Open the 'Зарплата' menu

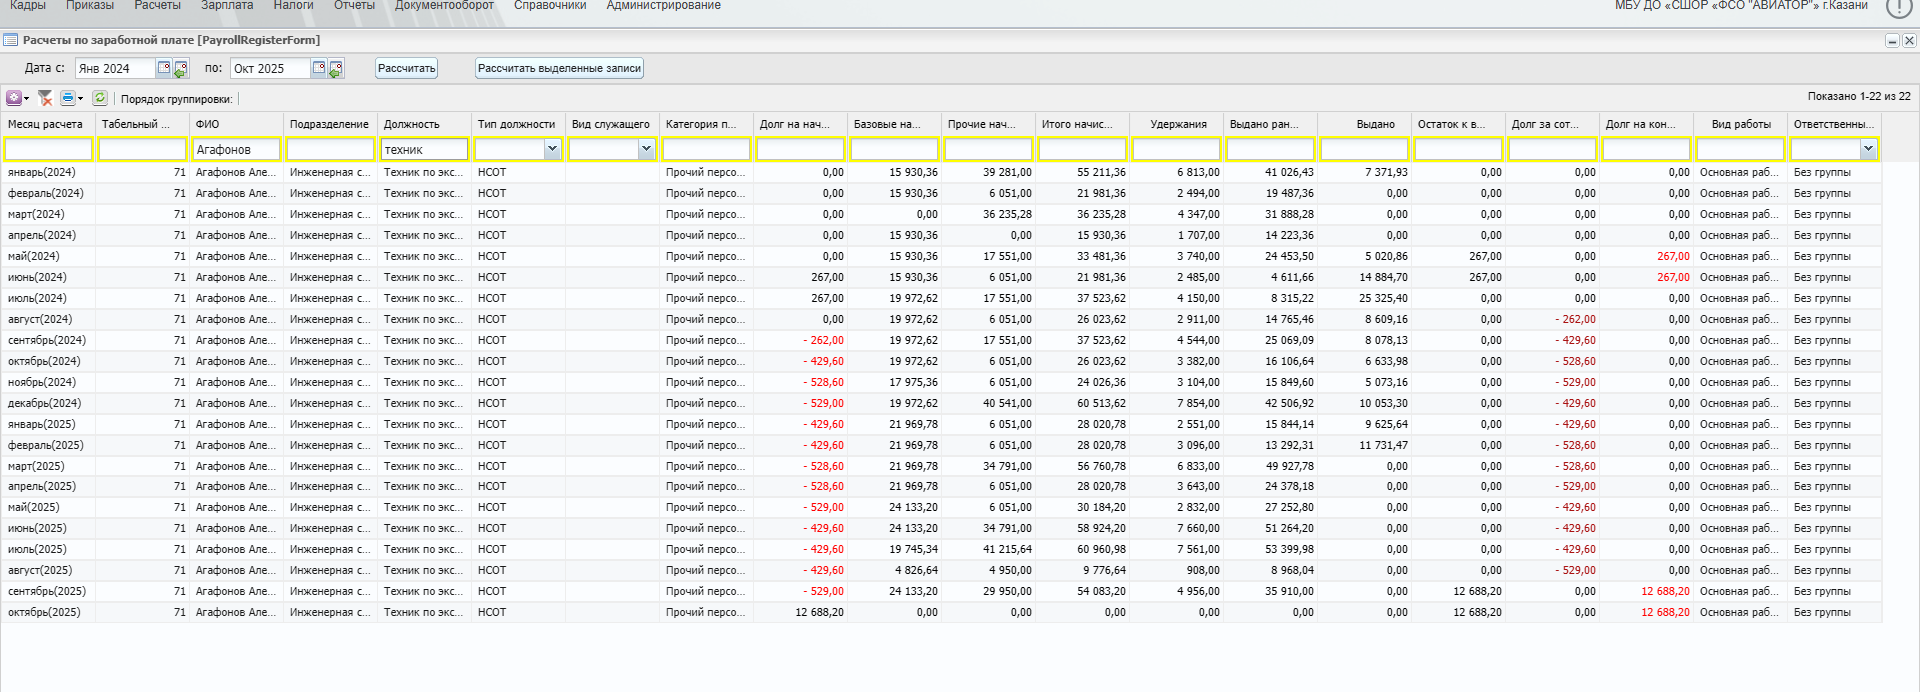(227, 6)
